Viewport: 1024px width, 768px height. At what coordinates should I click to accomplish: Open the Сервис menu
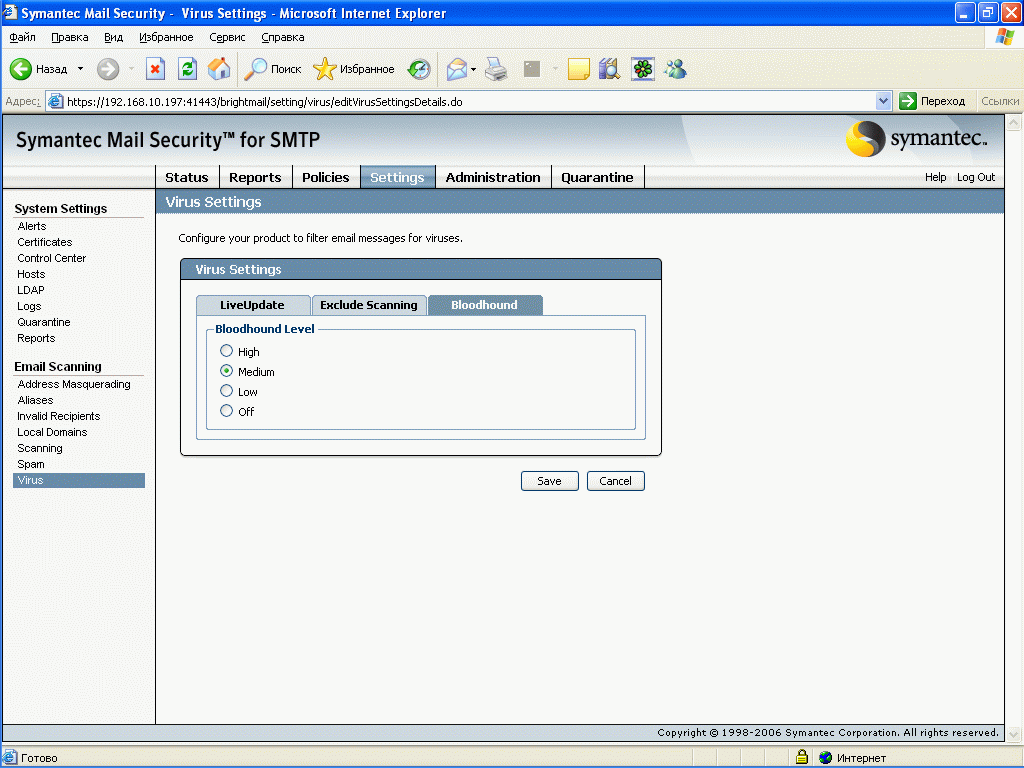(x=227, y=37)
